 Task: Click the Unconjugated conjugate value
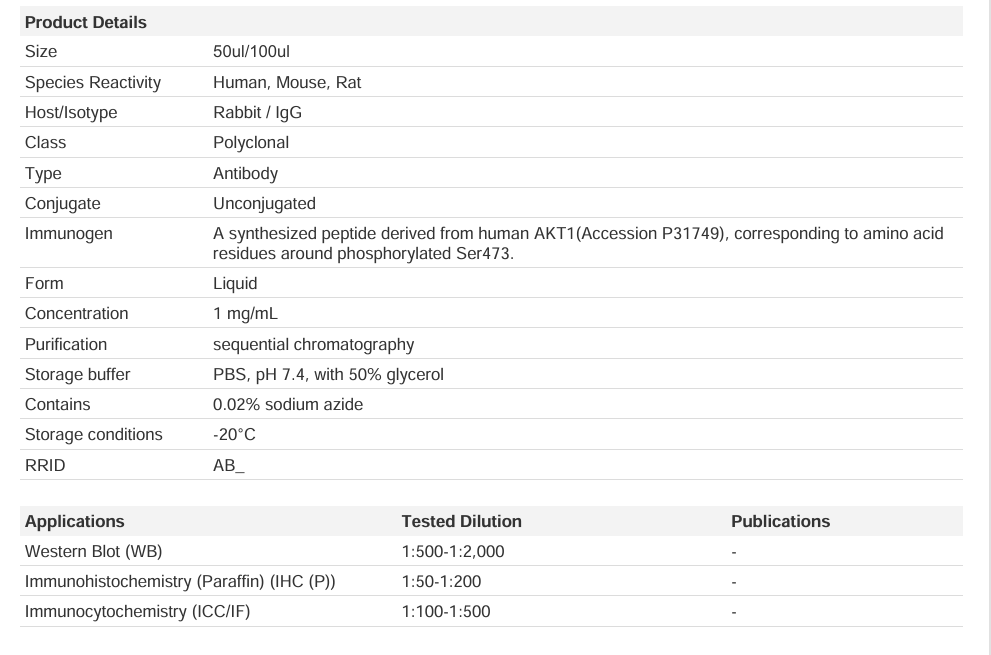264,204
